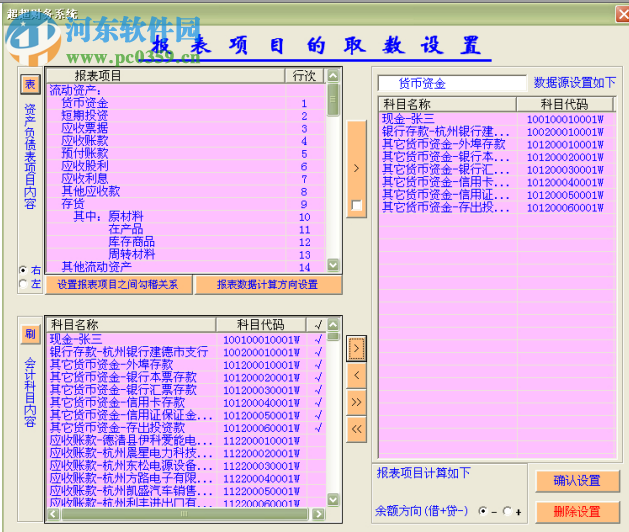This screenshot has width=629, height=532.
Task: Select account code 112200050001W
Action: (262, 491)
